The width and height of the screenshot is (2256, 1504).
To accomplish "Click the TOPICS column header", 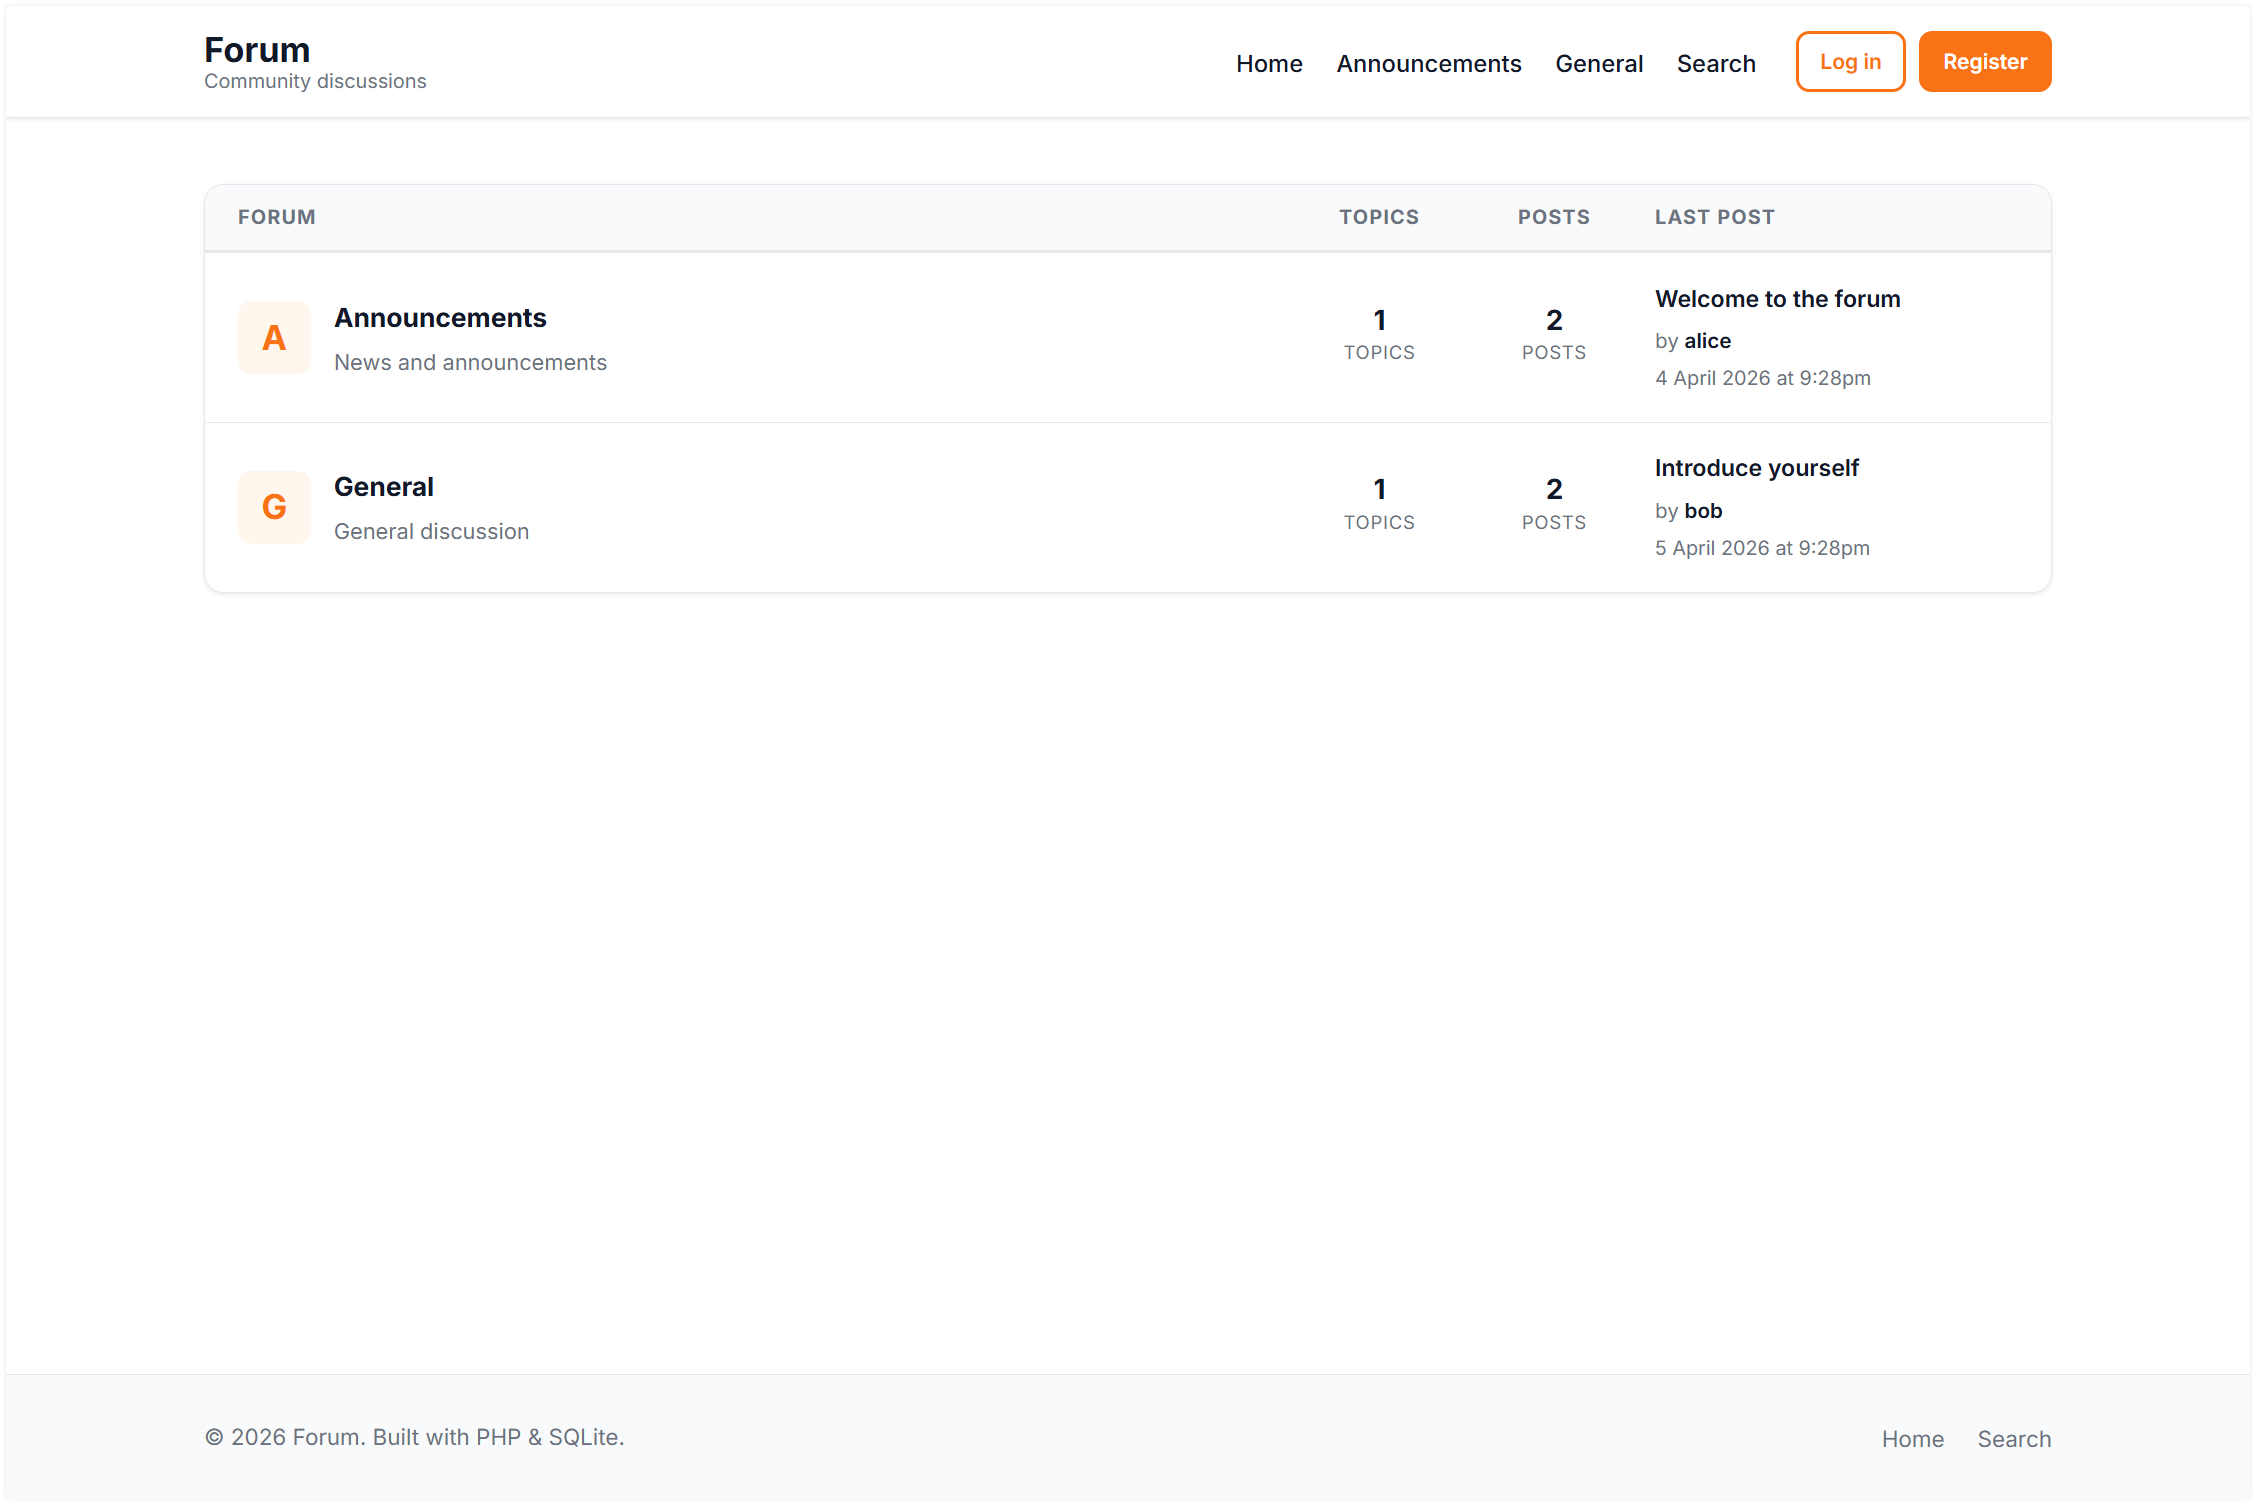I will tap(1379, 217).
